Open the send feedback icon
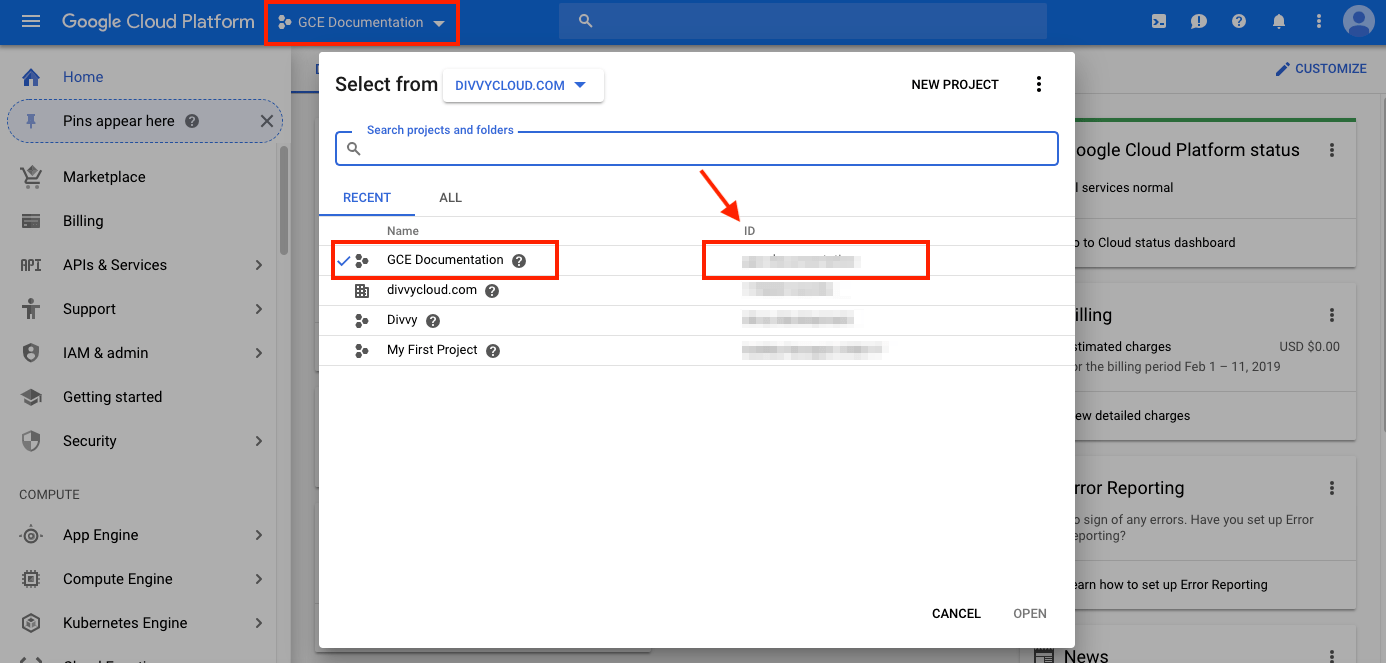This screenshot has height=663, width=1386. [x=1199, y=21]
